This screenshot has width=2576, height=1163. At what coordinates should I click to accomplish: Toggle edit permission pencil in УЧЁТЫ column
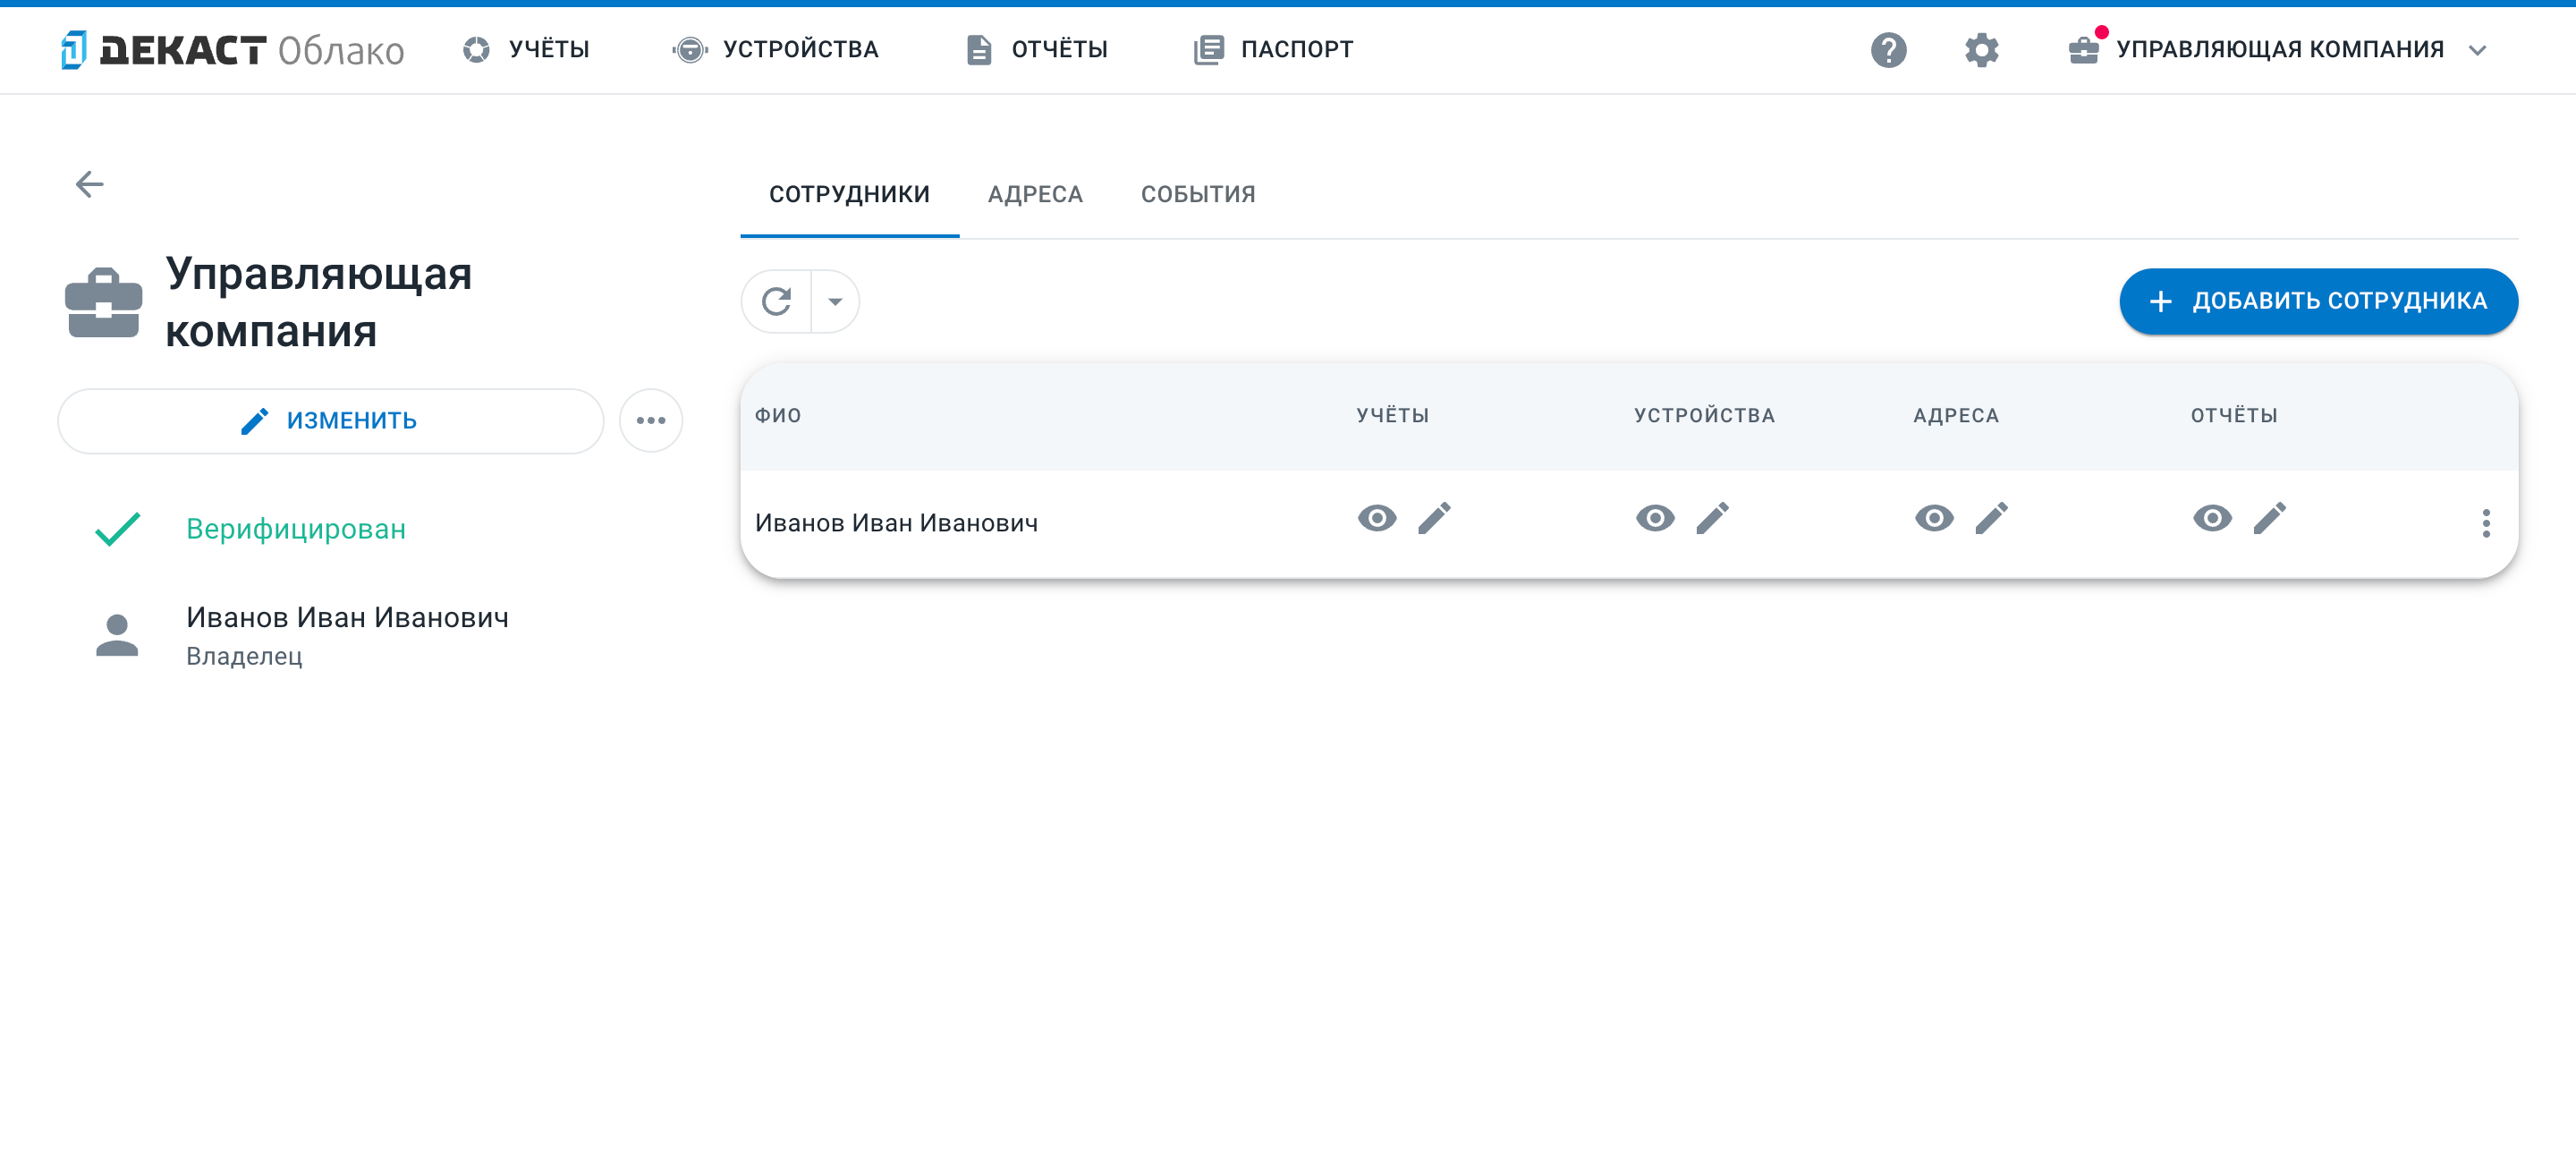(x=1434, y=518)
